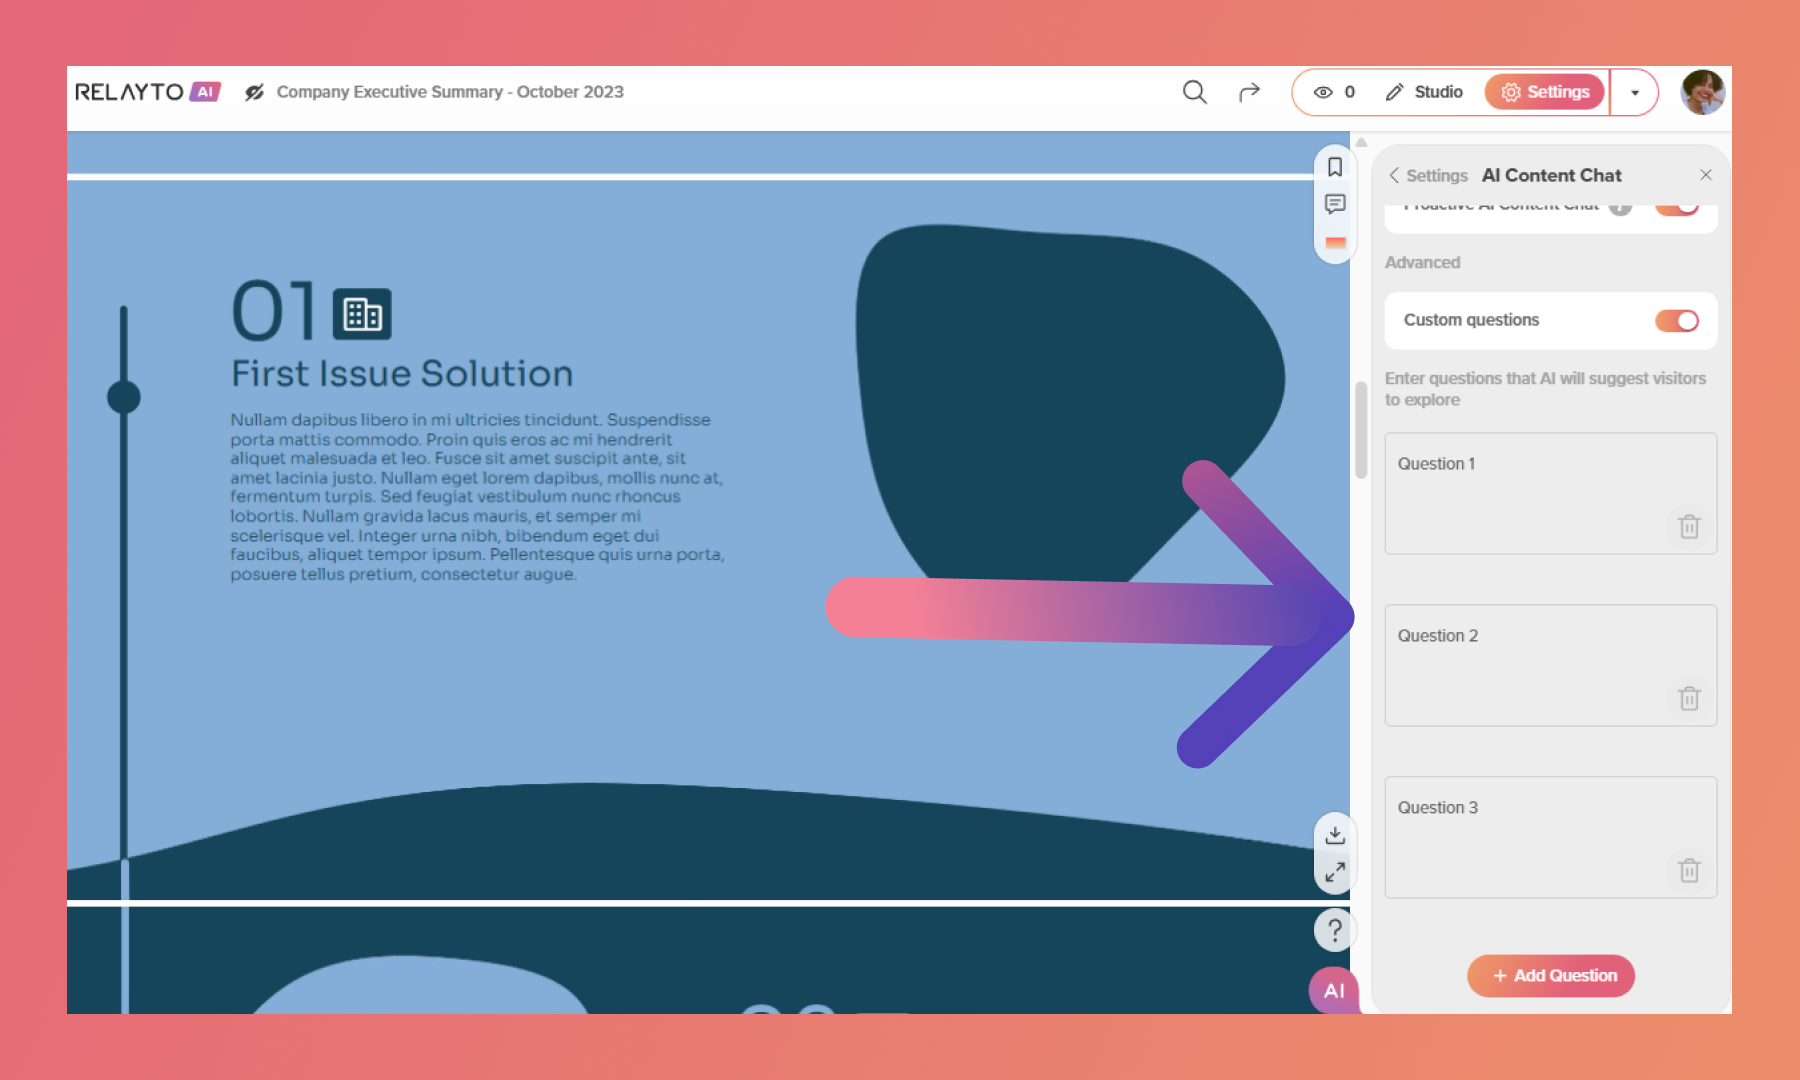Select the Settings tab button
The width and height of the screenshot is (1800, 1080).
point(1545,92)
